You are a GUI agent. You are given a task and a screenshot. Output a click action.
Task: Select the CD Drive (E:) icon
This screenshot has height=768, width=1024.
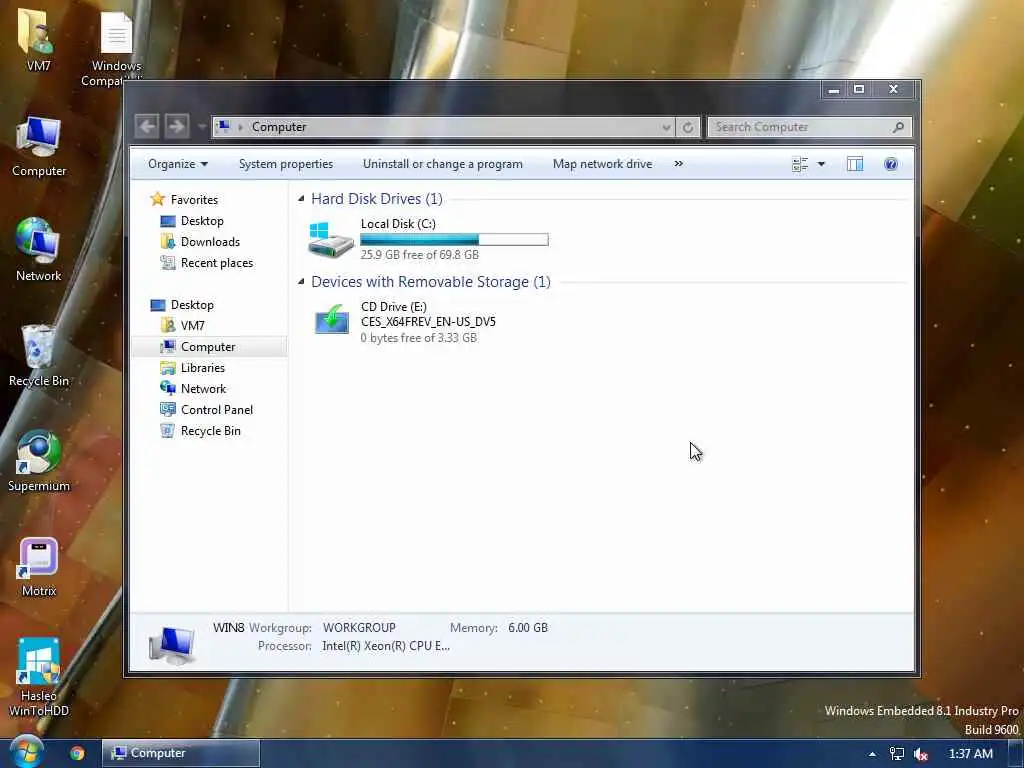point(332,319)
